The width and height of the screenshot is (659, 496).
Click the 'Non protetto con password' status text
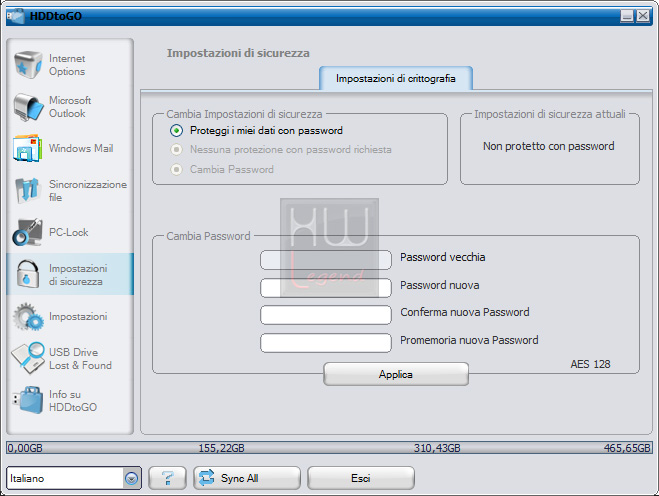[x=548, y=146]
